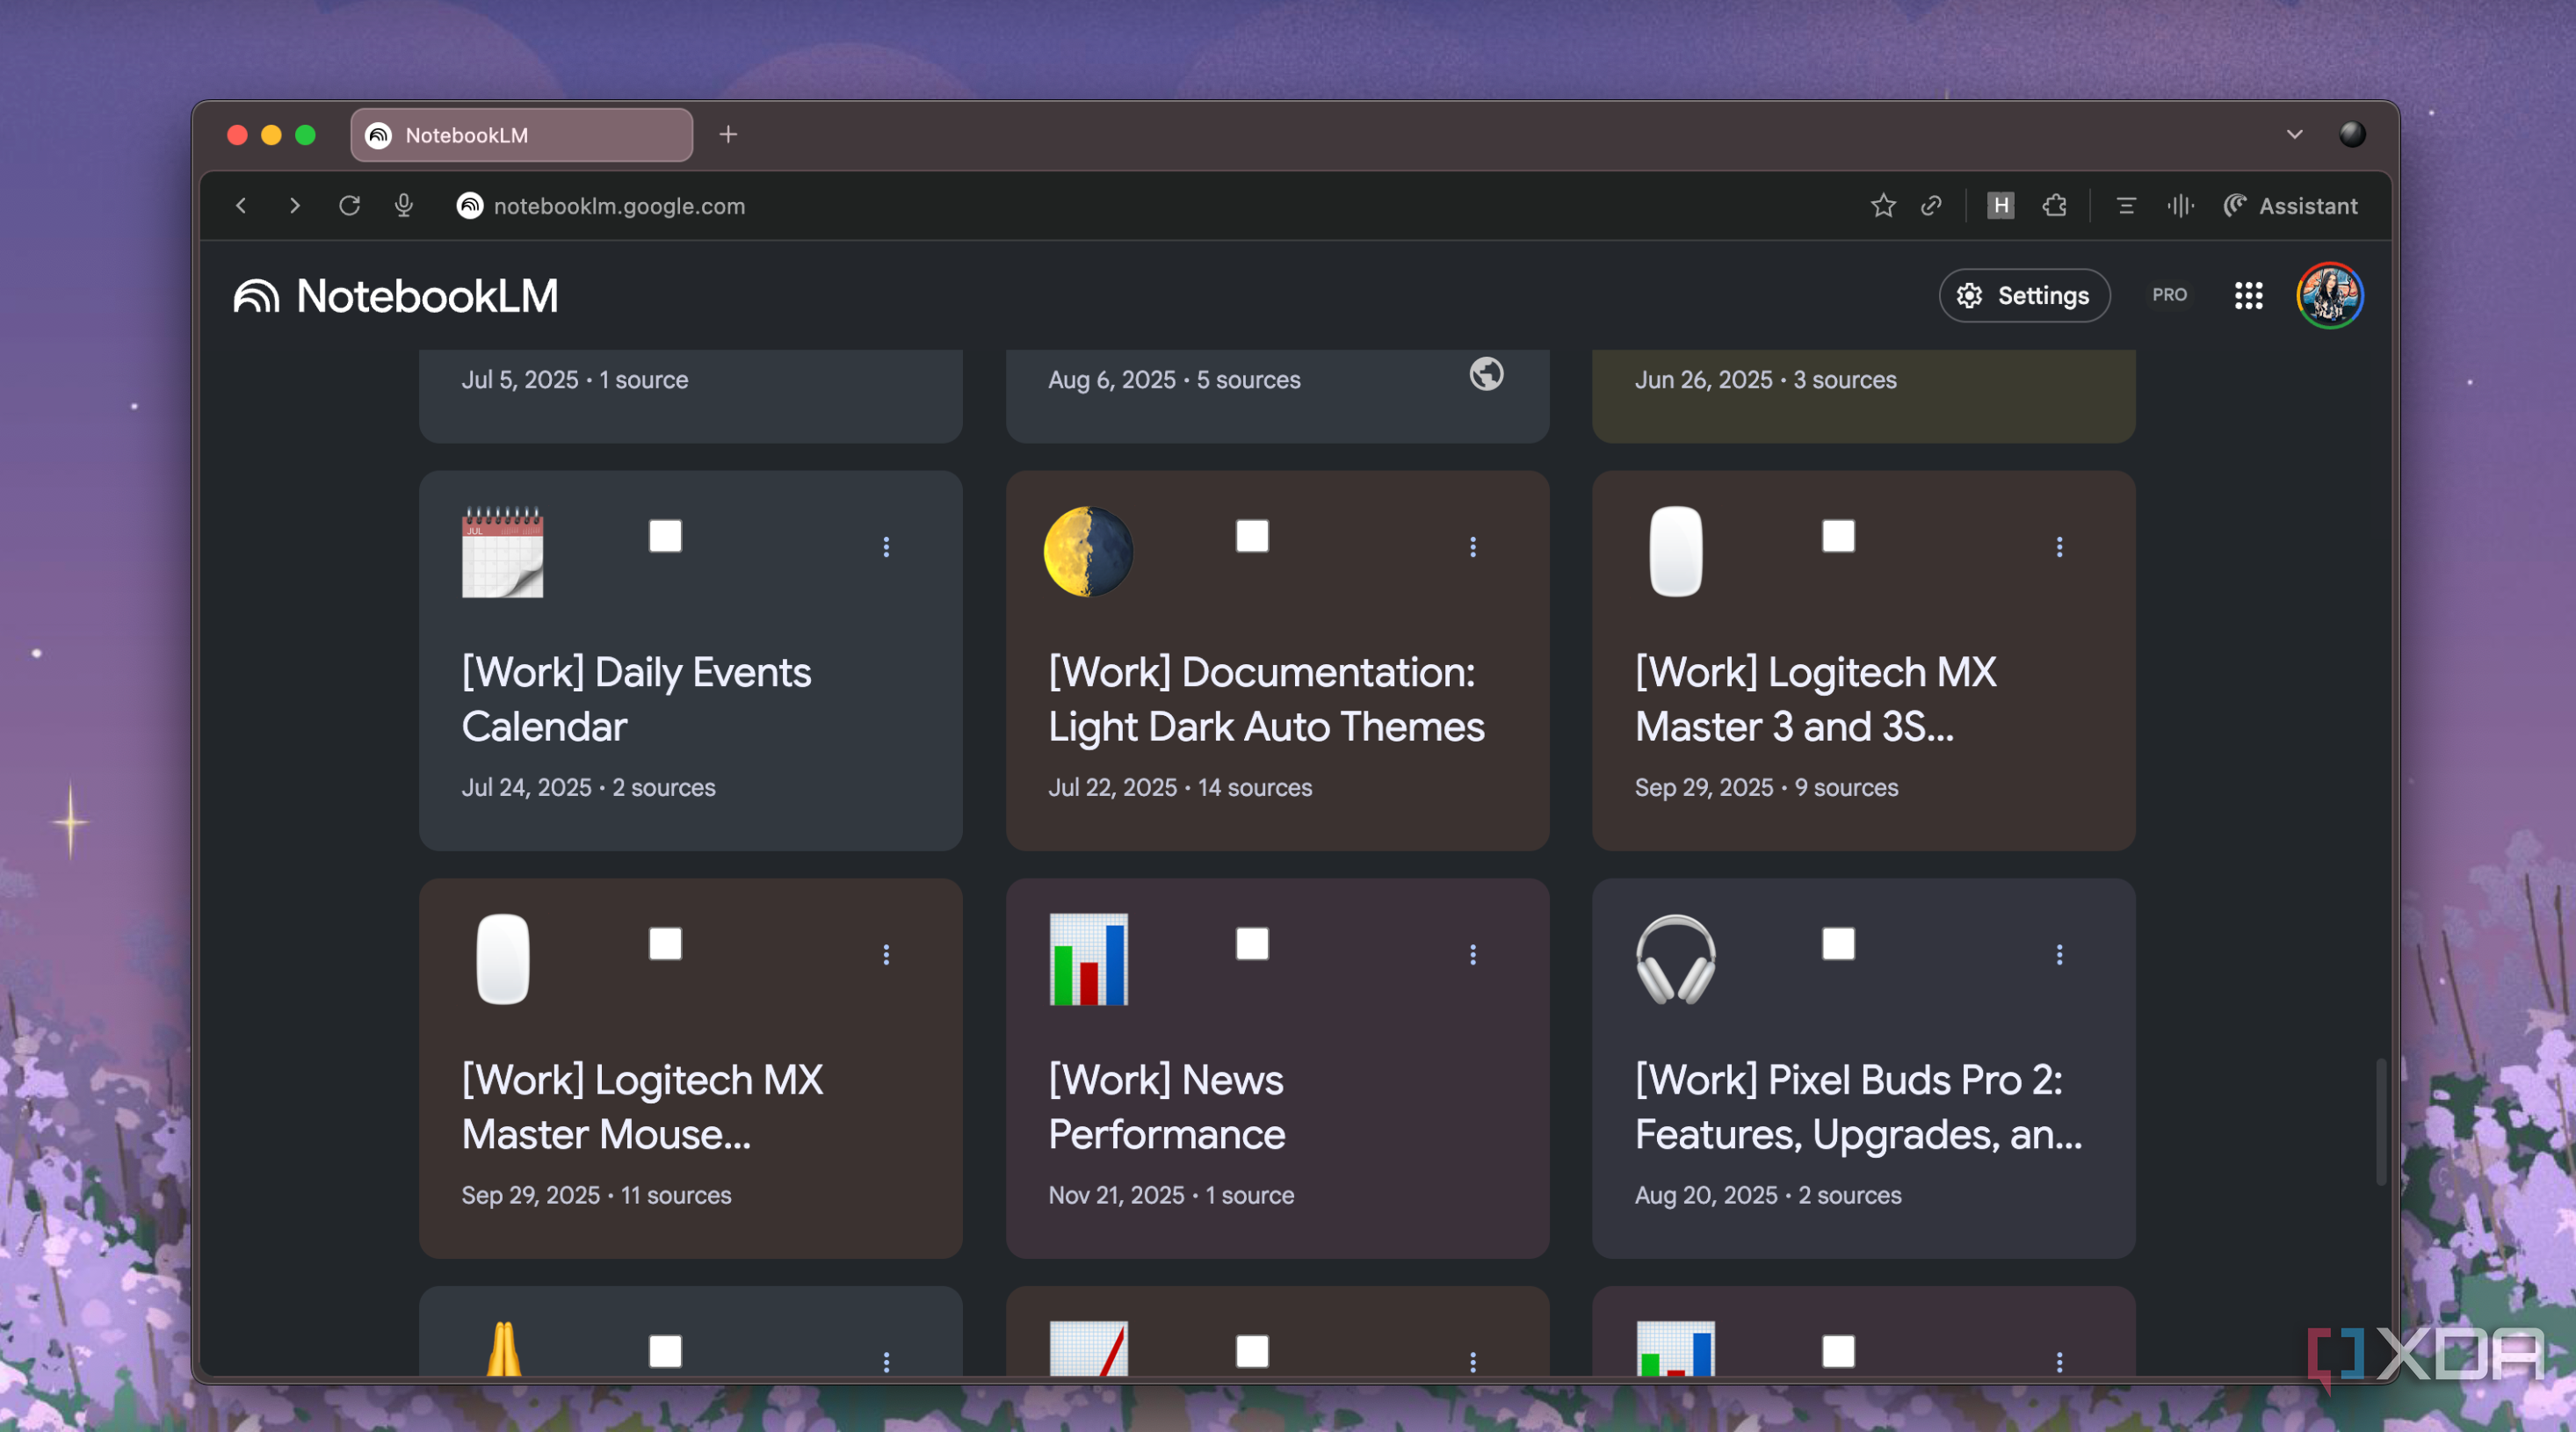Image resolution: width=2576 pixels, height=1432 pixels.
Task: Click the copy link icon in toolbar
Action: [1931, 206]
